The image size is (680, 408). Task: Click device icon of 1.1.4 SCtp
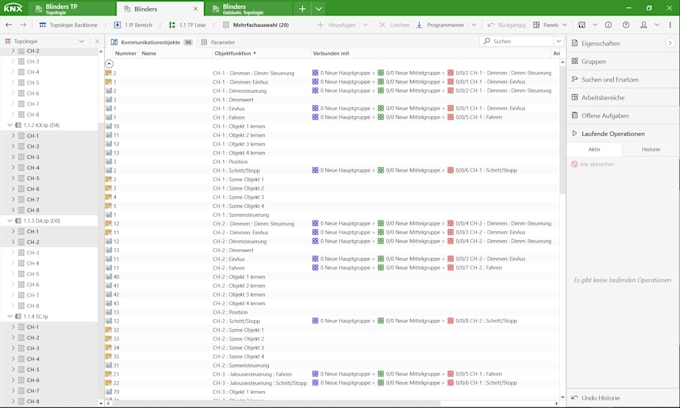(19, 317)
